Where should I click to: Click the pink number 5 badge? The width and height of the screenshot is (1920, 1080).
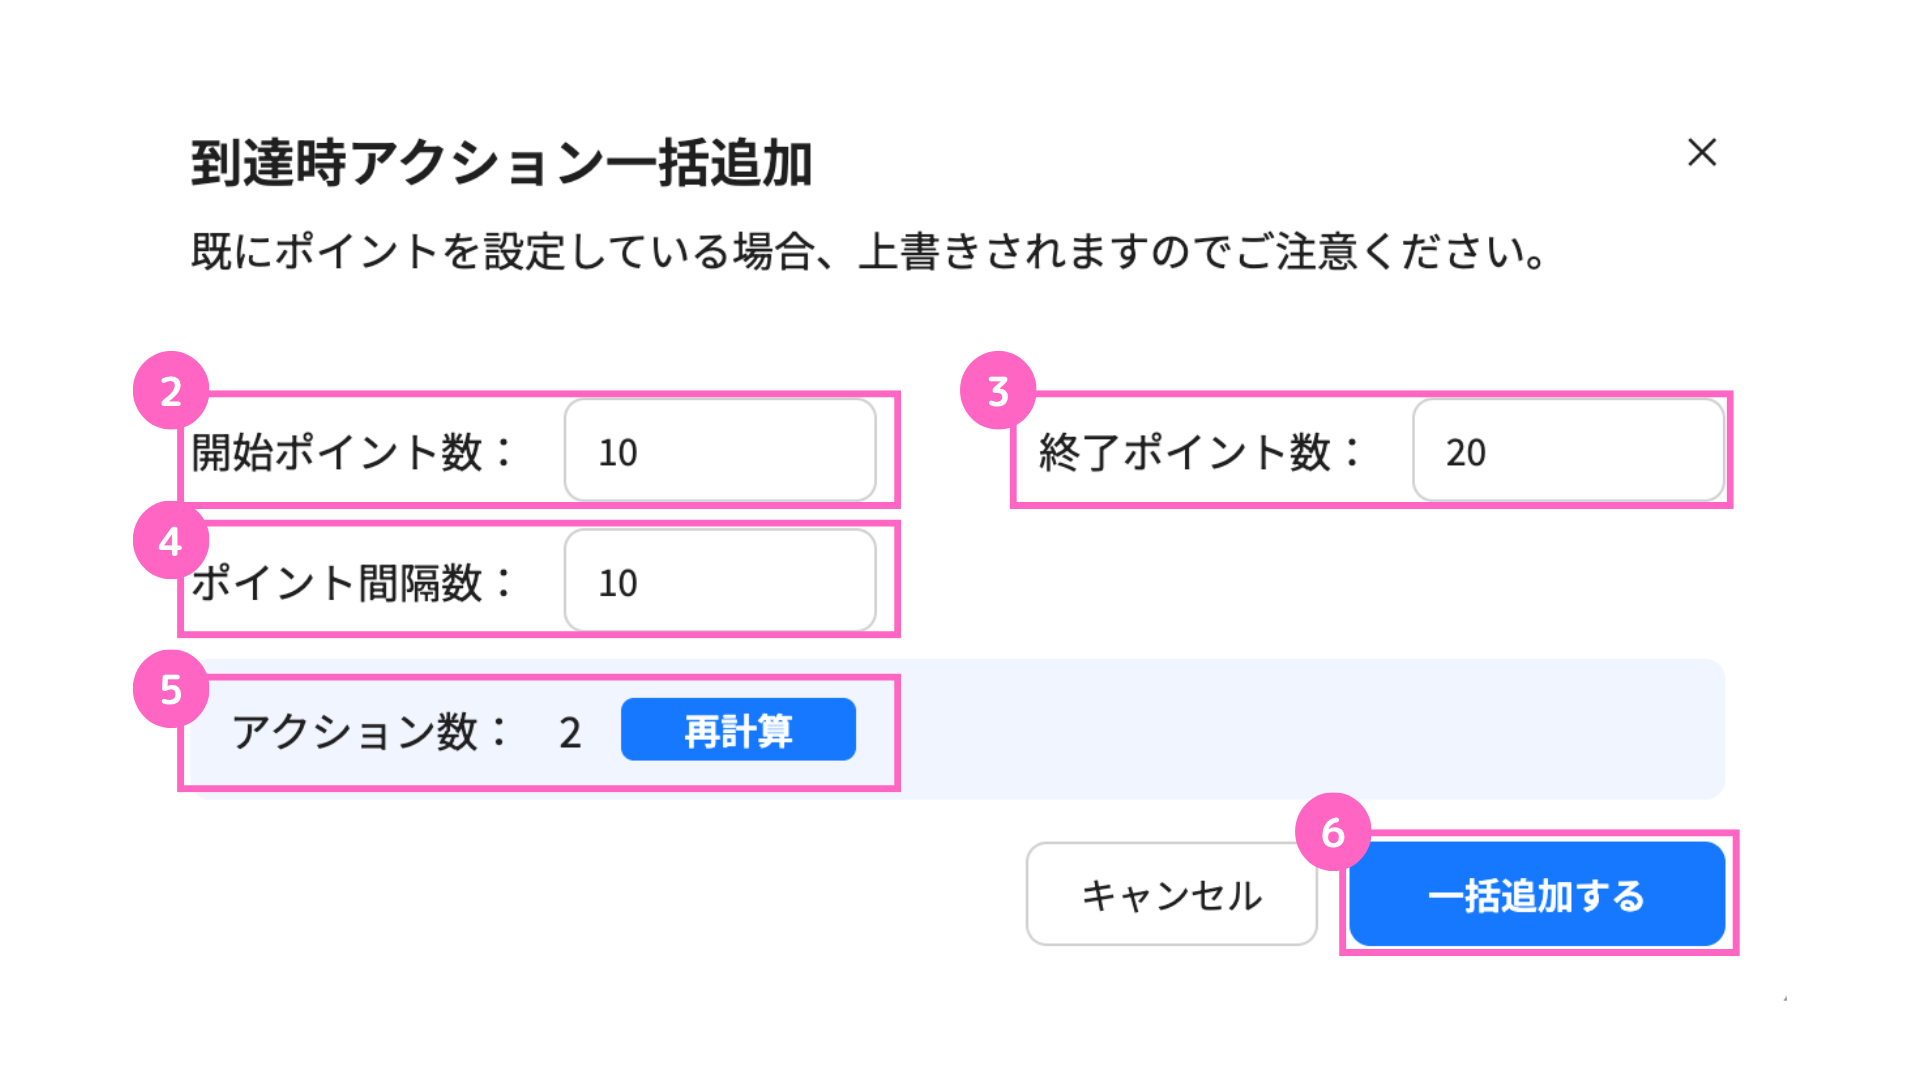pyautogui.click(x=171, y=689)
